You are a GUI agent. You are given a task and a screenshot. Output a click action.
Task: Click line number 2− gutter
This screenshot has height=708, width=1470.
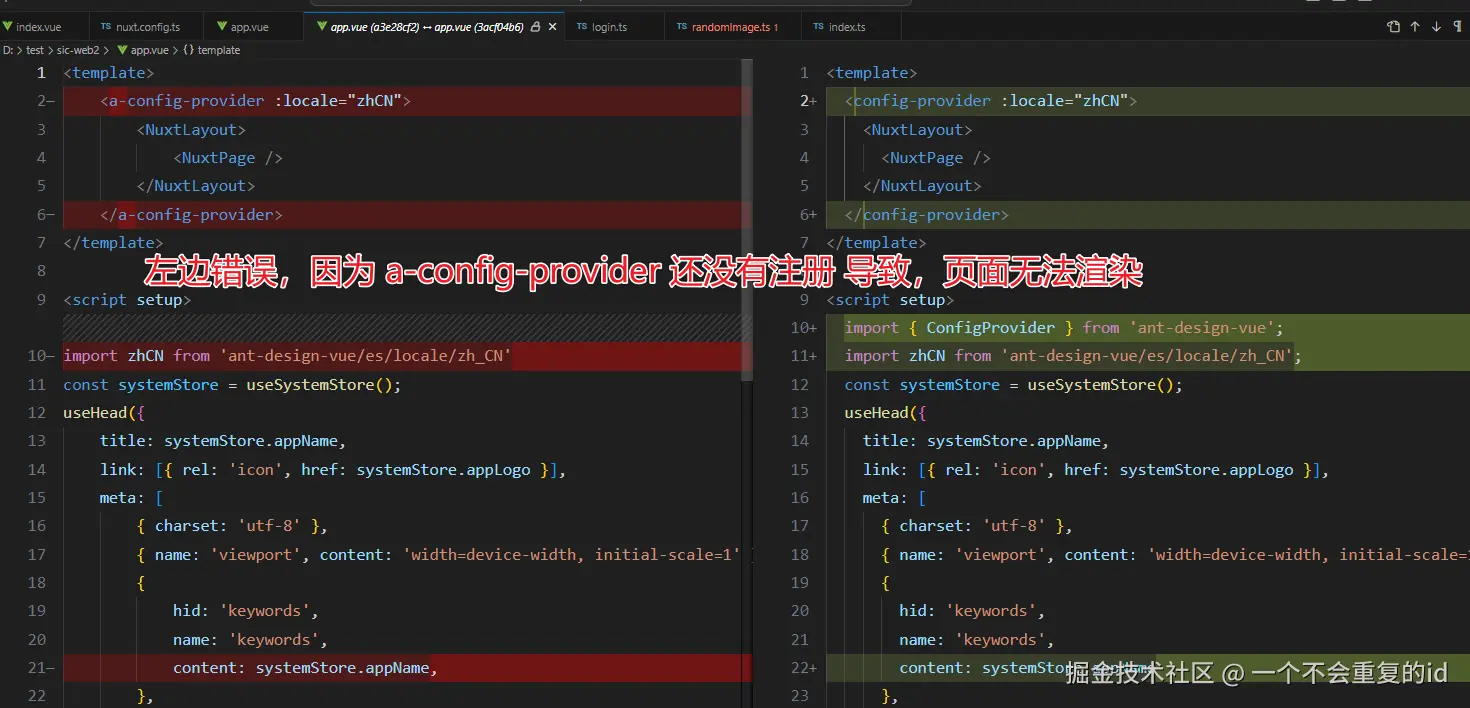click(45, 101)
